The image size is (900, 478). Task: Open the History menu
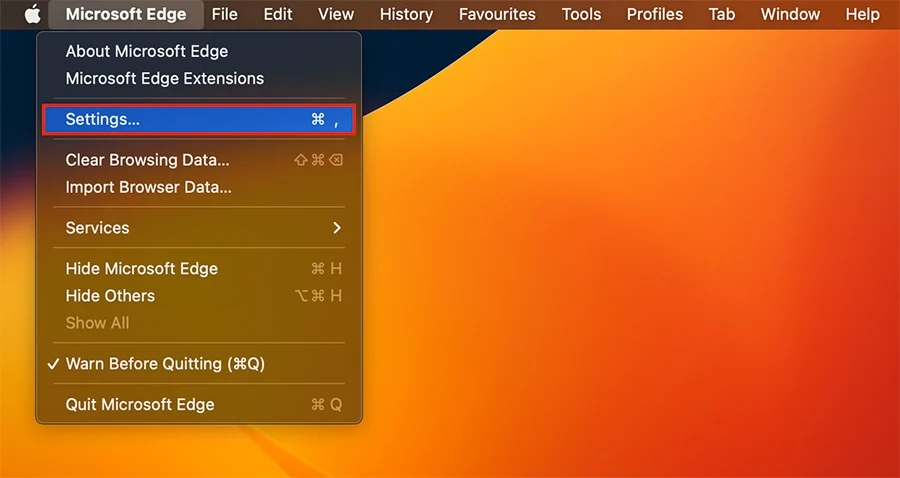coord(406,14)
